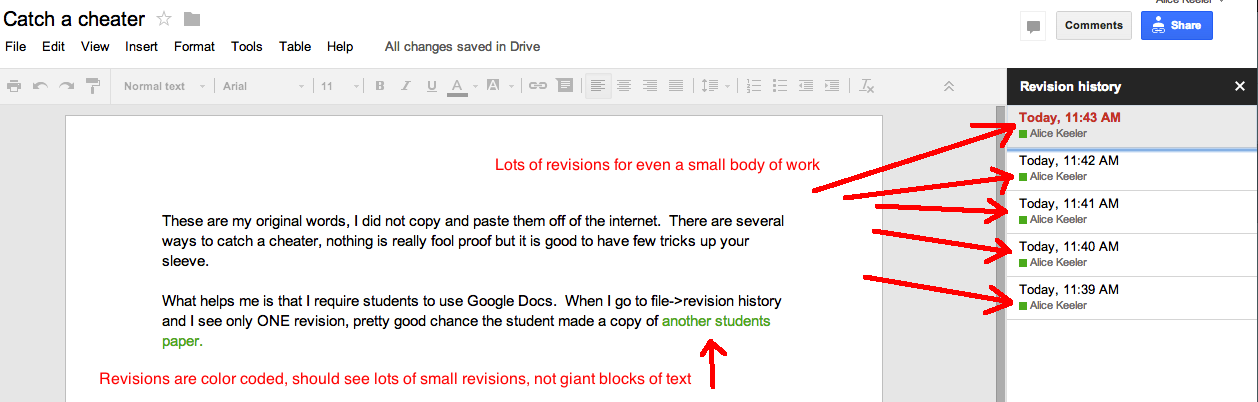
Task: Apply numbered list formatting
Action: click(x=755, y=86)
